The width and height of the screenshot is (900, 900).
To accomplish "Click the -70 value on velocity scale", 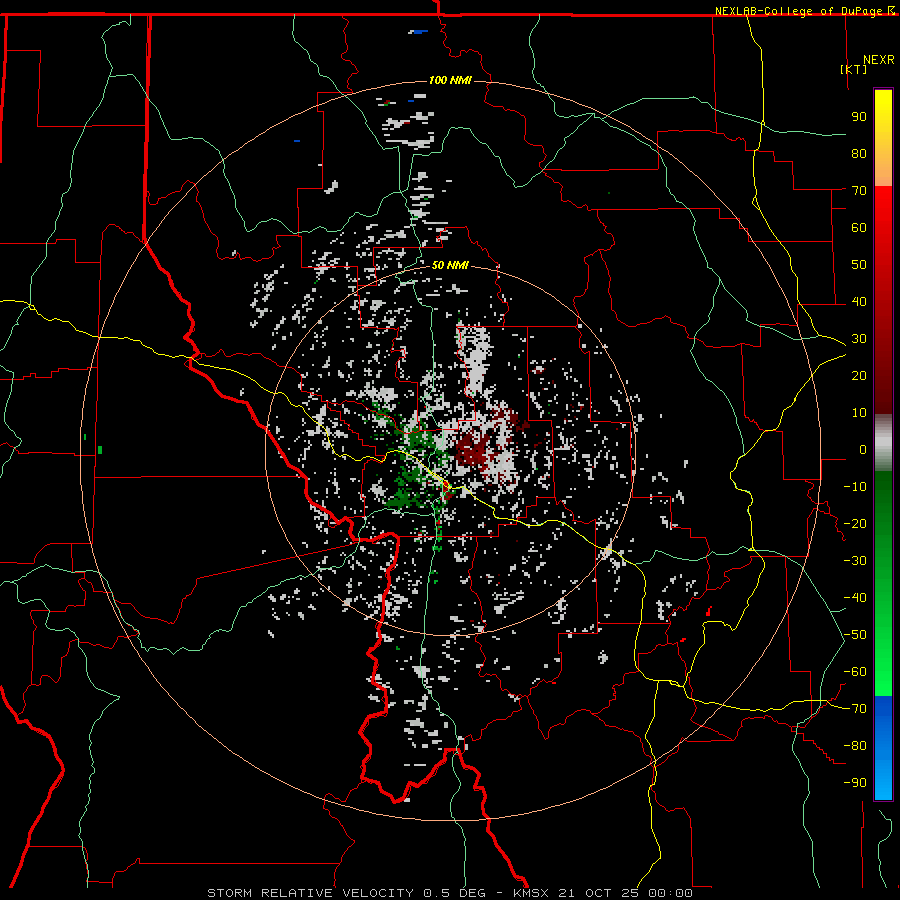I will [x=855, y=709].
